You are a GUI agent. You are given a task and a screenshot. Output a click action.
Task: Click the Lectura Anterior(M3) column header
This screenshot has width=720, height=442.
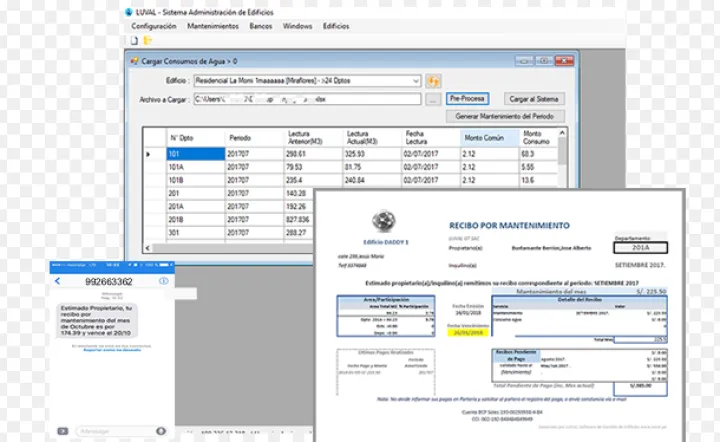tap(313, 138)
